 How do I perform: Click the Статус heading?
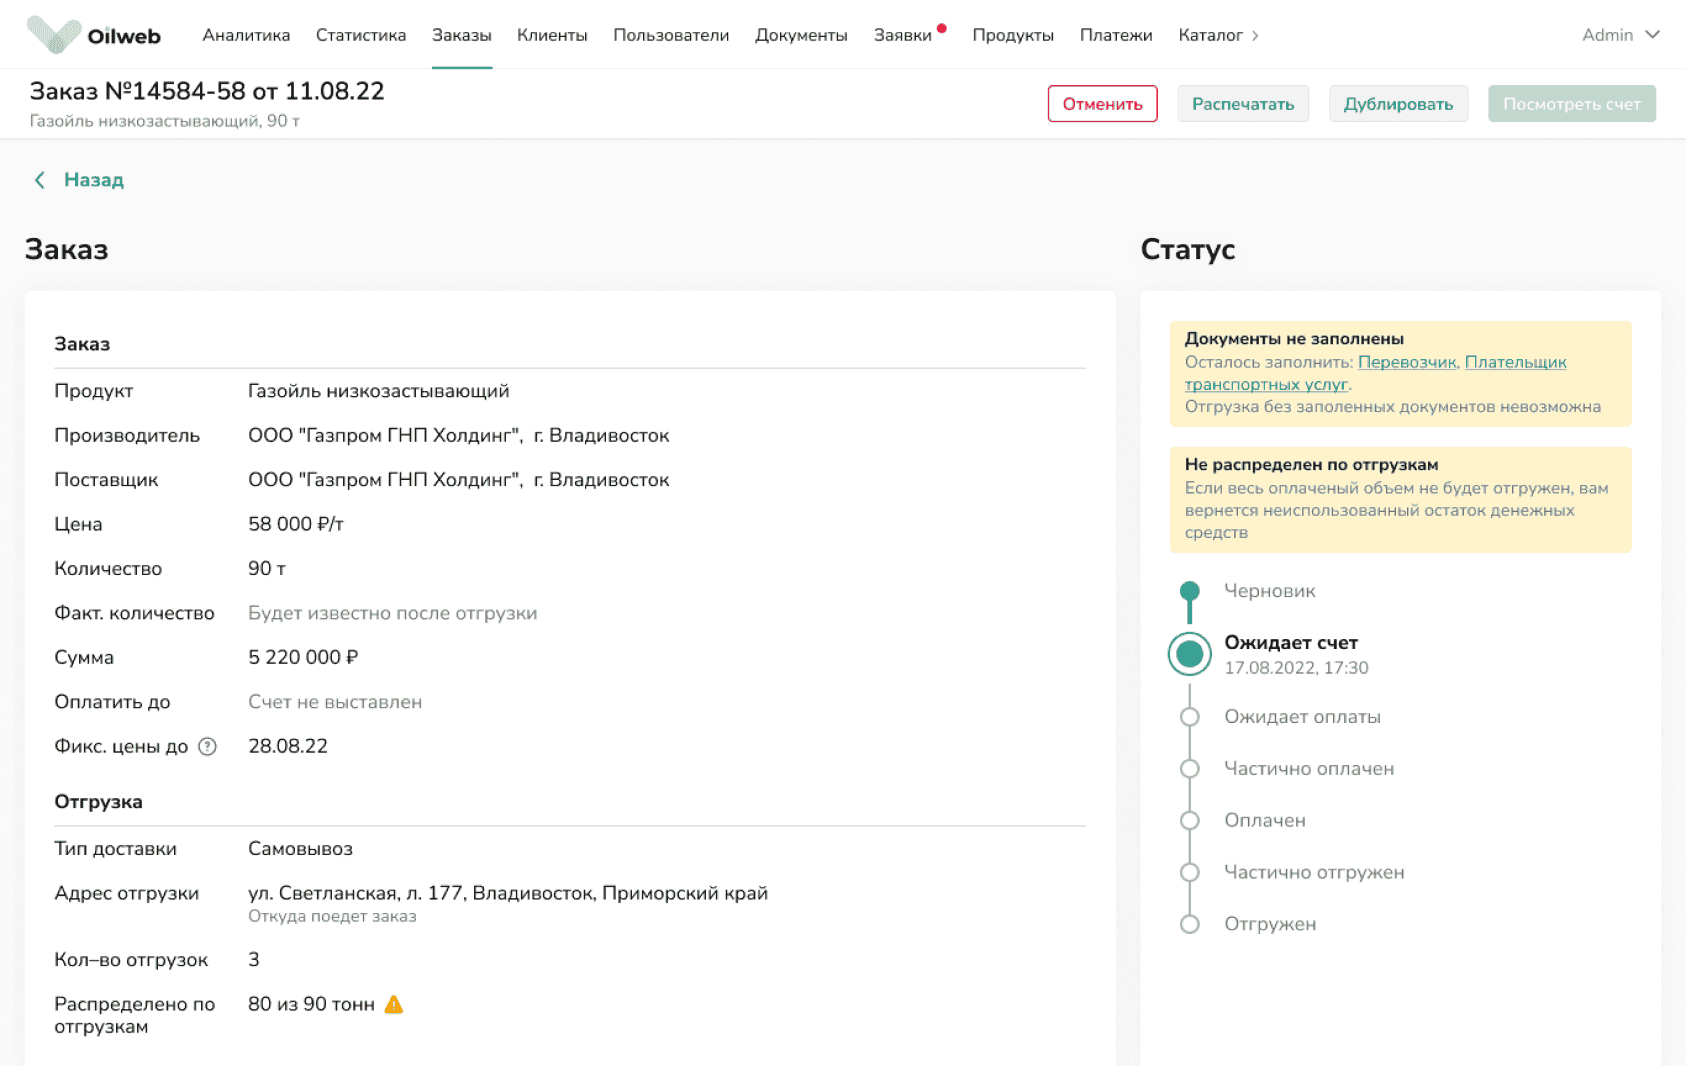click(x=1188, y=250)
